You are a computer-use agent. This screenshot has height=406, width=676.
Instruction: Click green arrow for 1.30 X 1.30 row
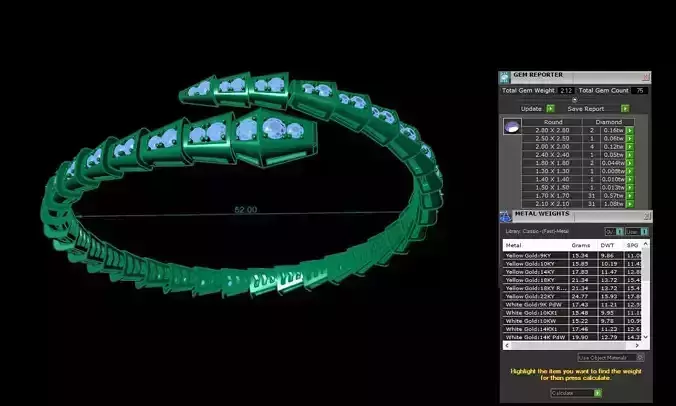tap(630, 171)
